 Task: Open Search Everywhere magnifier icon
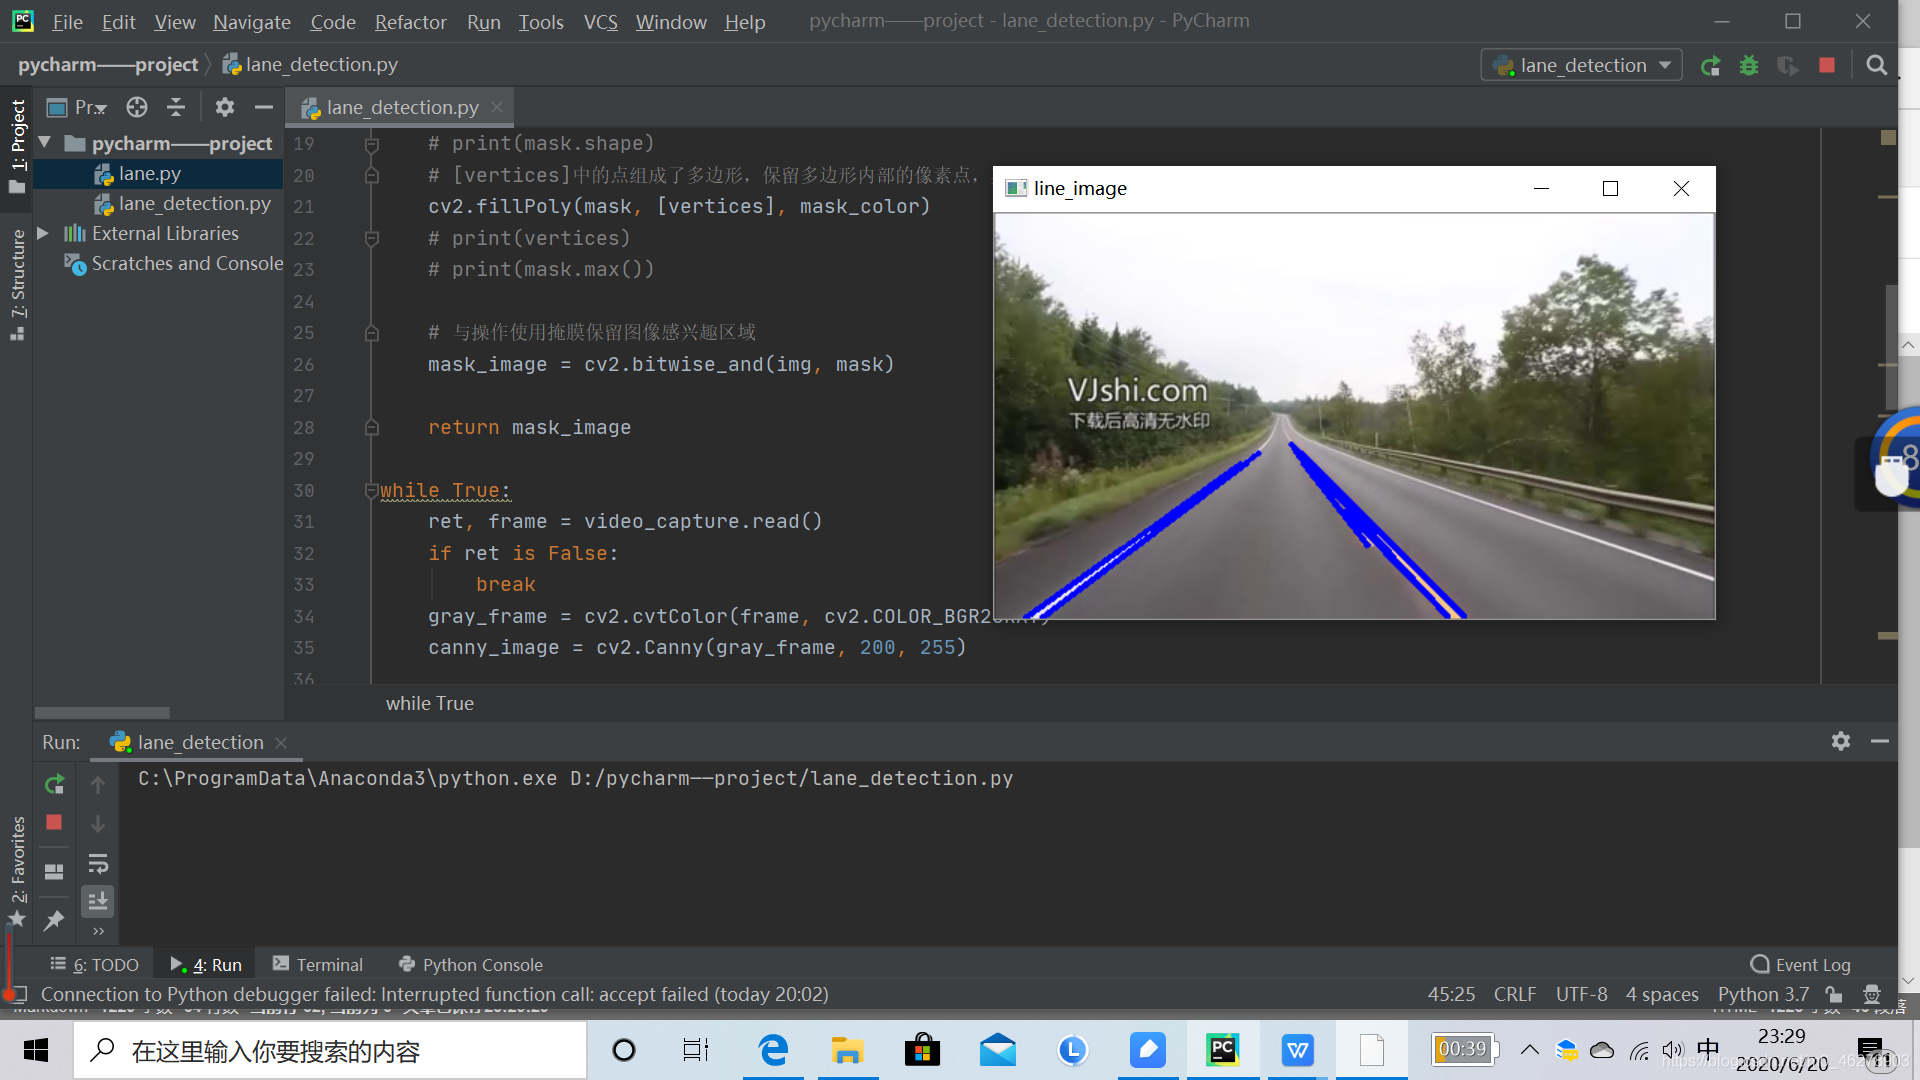(1876, 66)
